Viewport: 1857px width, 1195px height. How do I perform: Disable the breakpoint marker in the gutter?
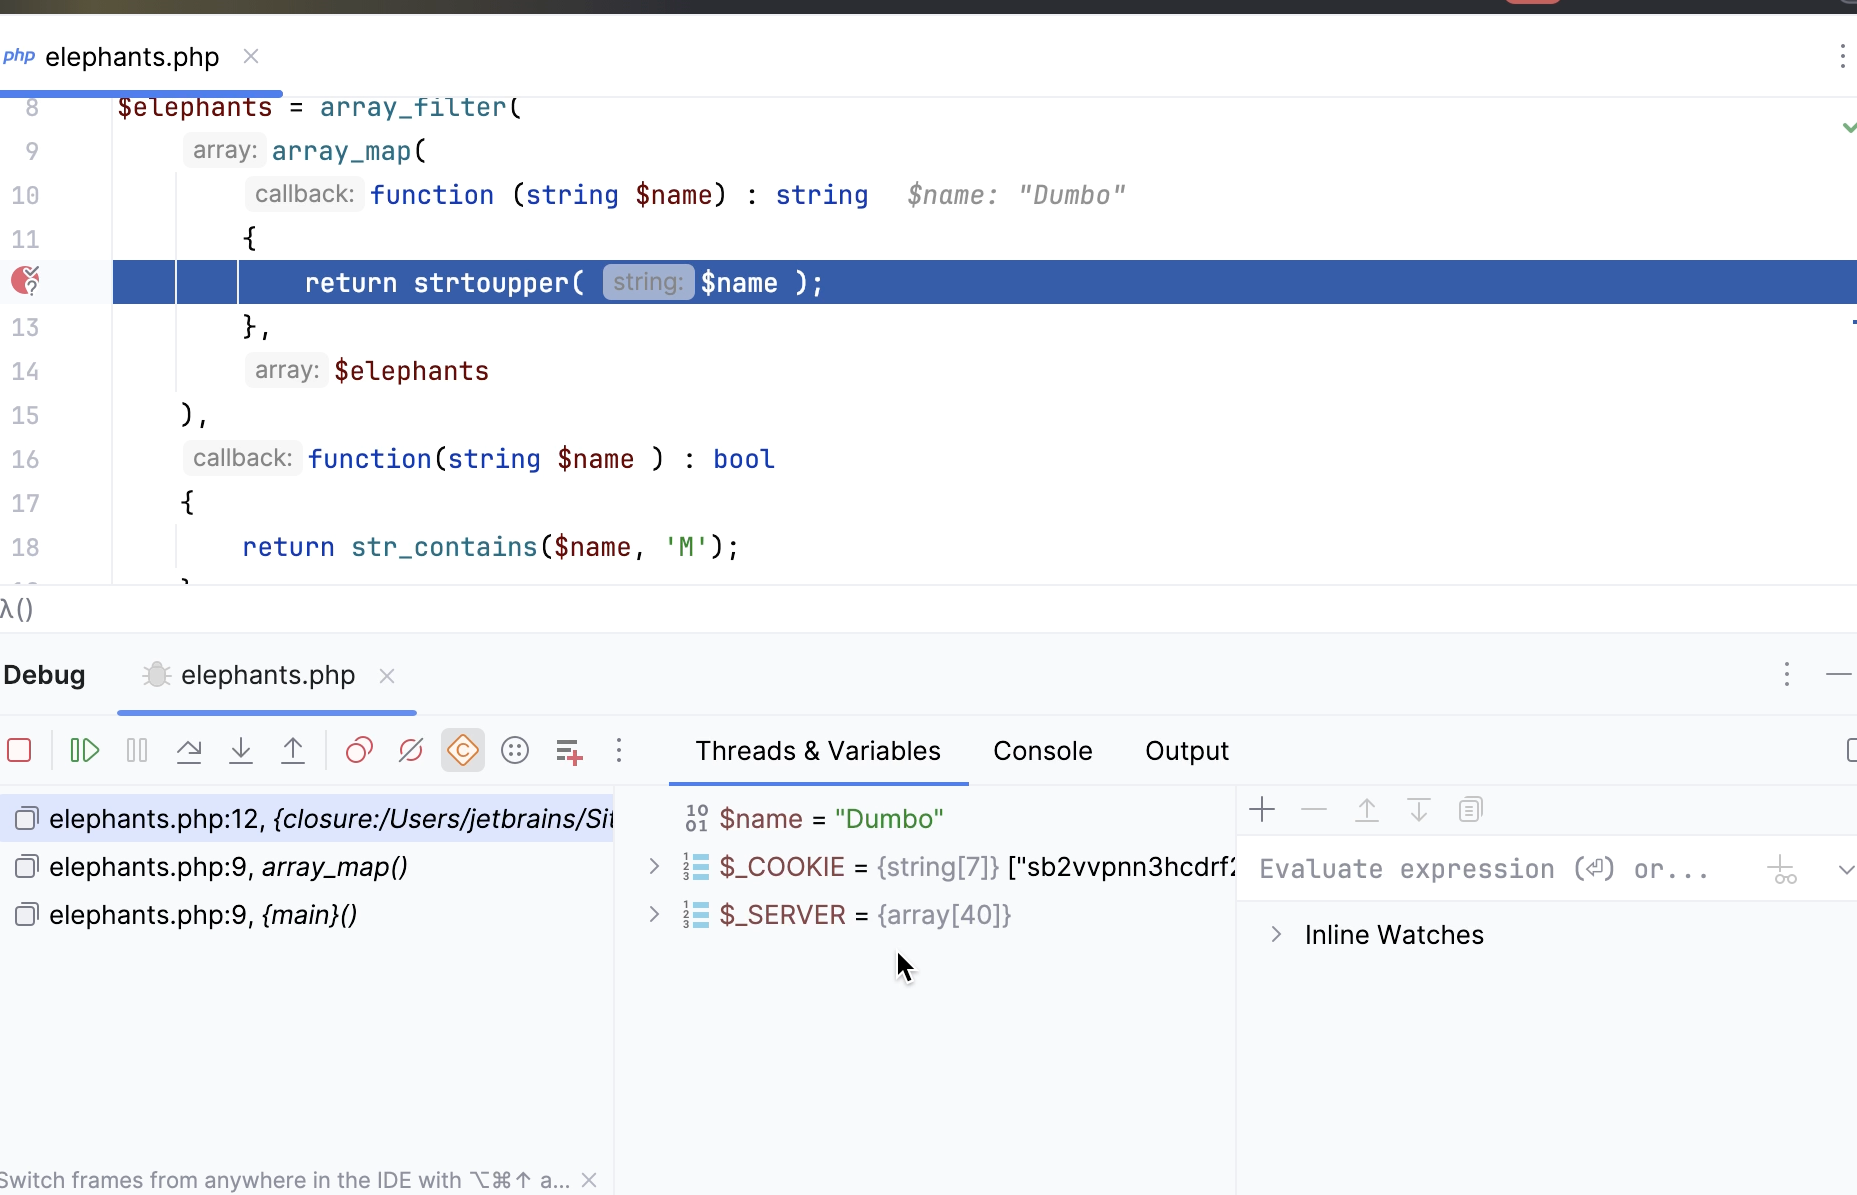tap(27, 282)
